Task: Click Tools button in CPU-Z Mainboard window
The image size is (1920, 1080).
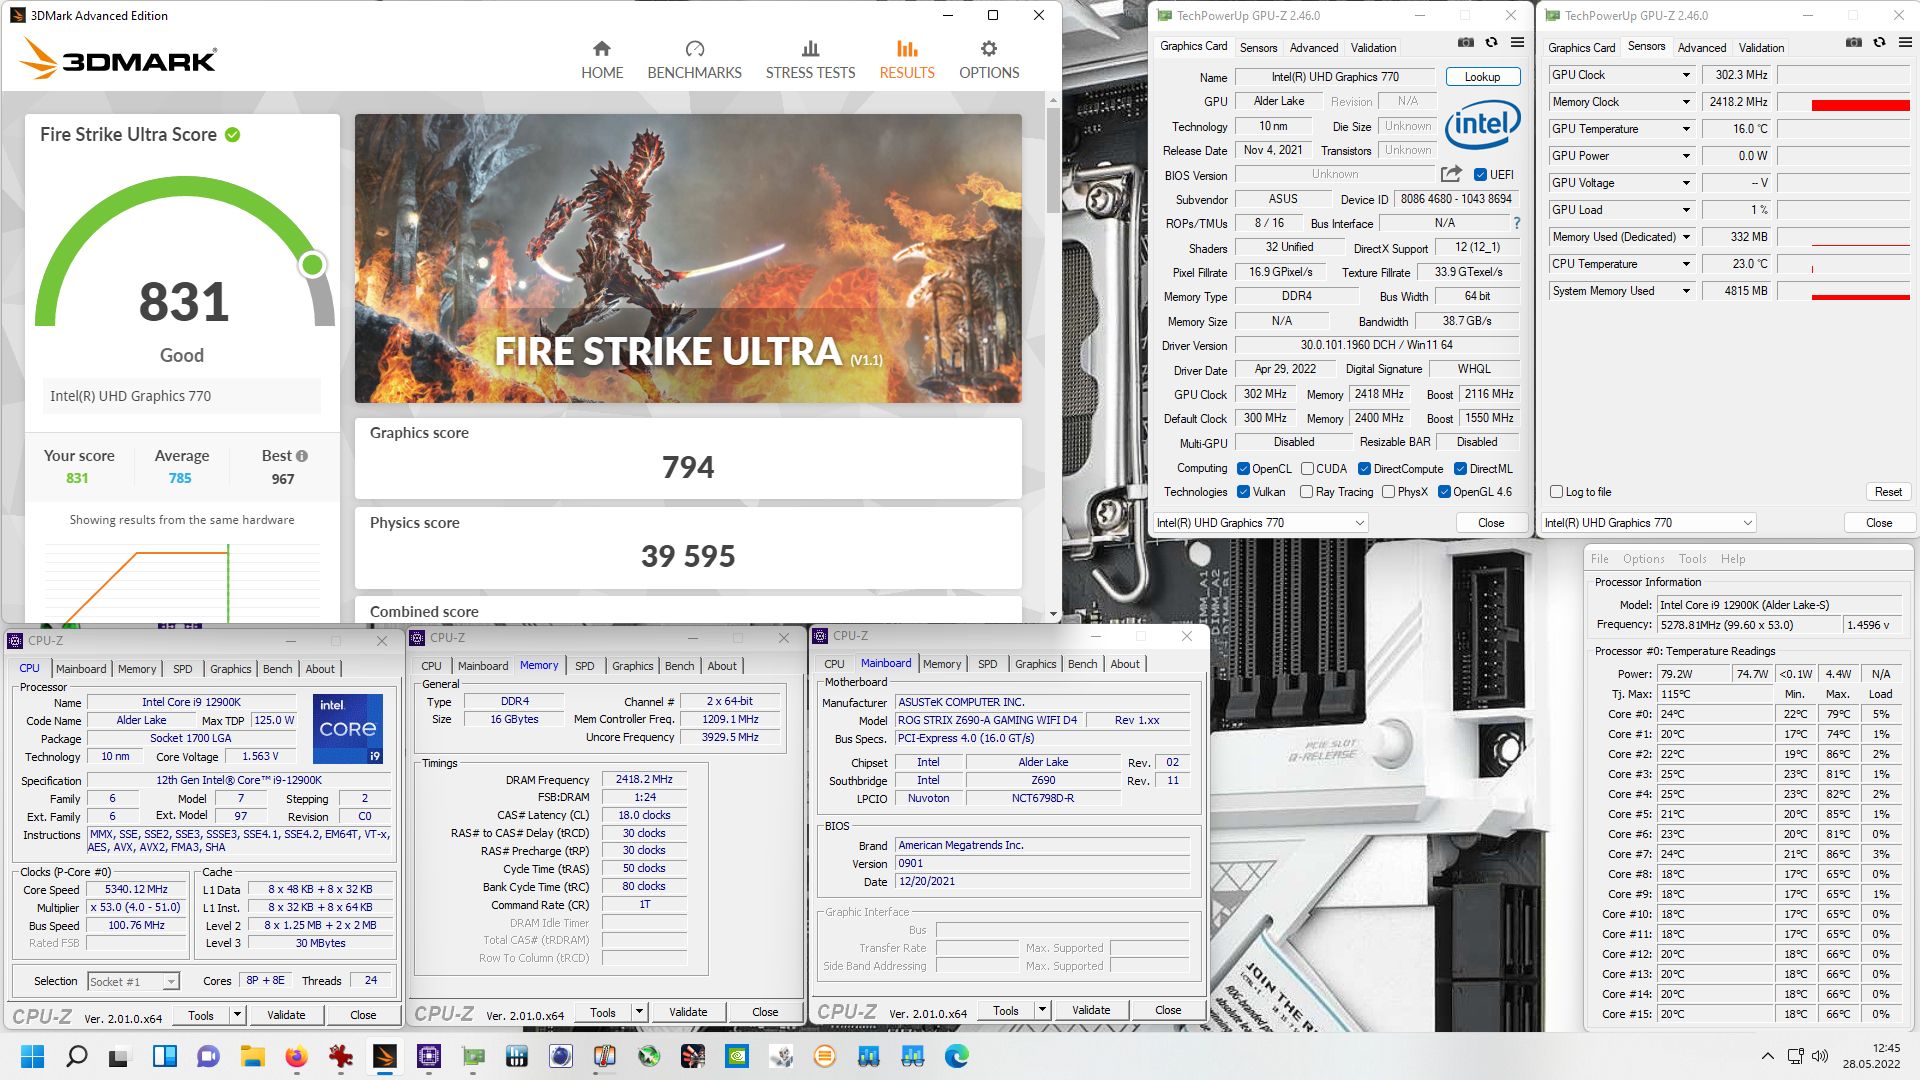Action: [1006, 1010]
